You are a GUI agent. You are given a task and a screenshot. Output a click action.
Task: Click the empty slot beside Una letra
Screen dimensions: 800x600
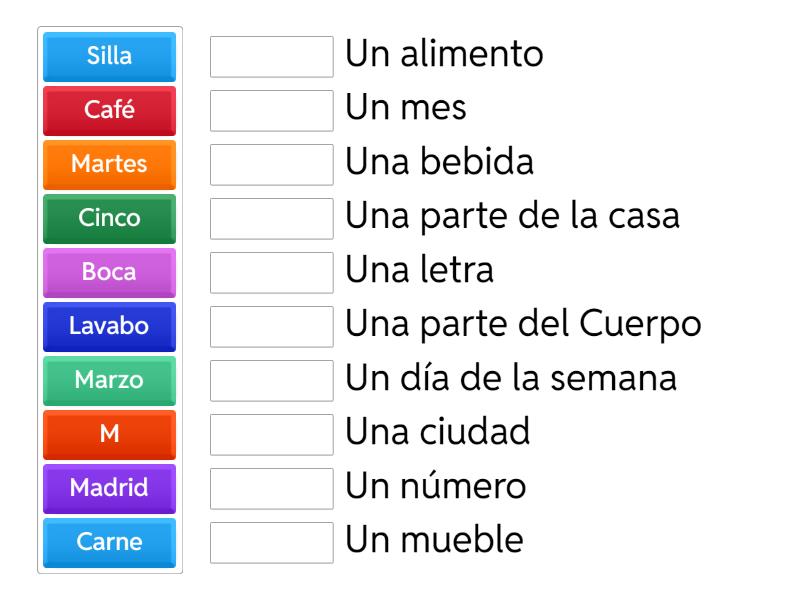[272, 273]
